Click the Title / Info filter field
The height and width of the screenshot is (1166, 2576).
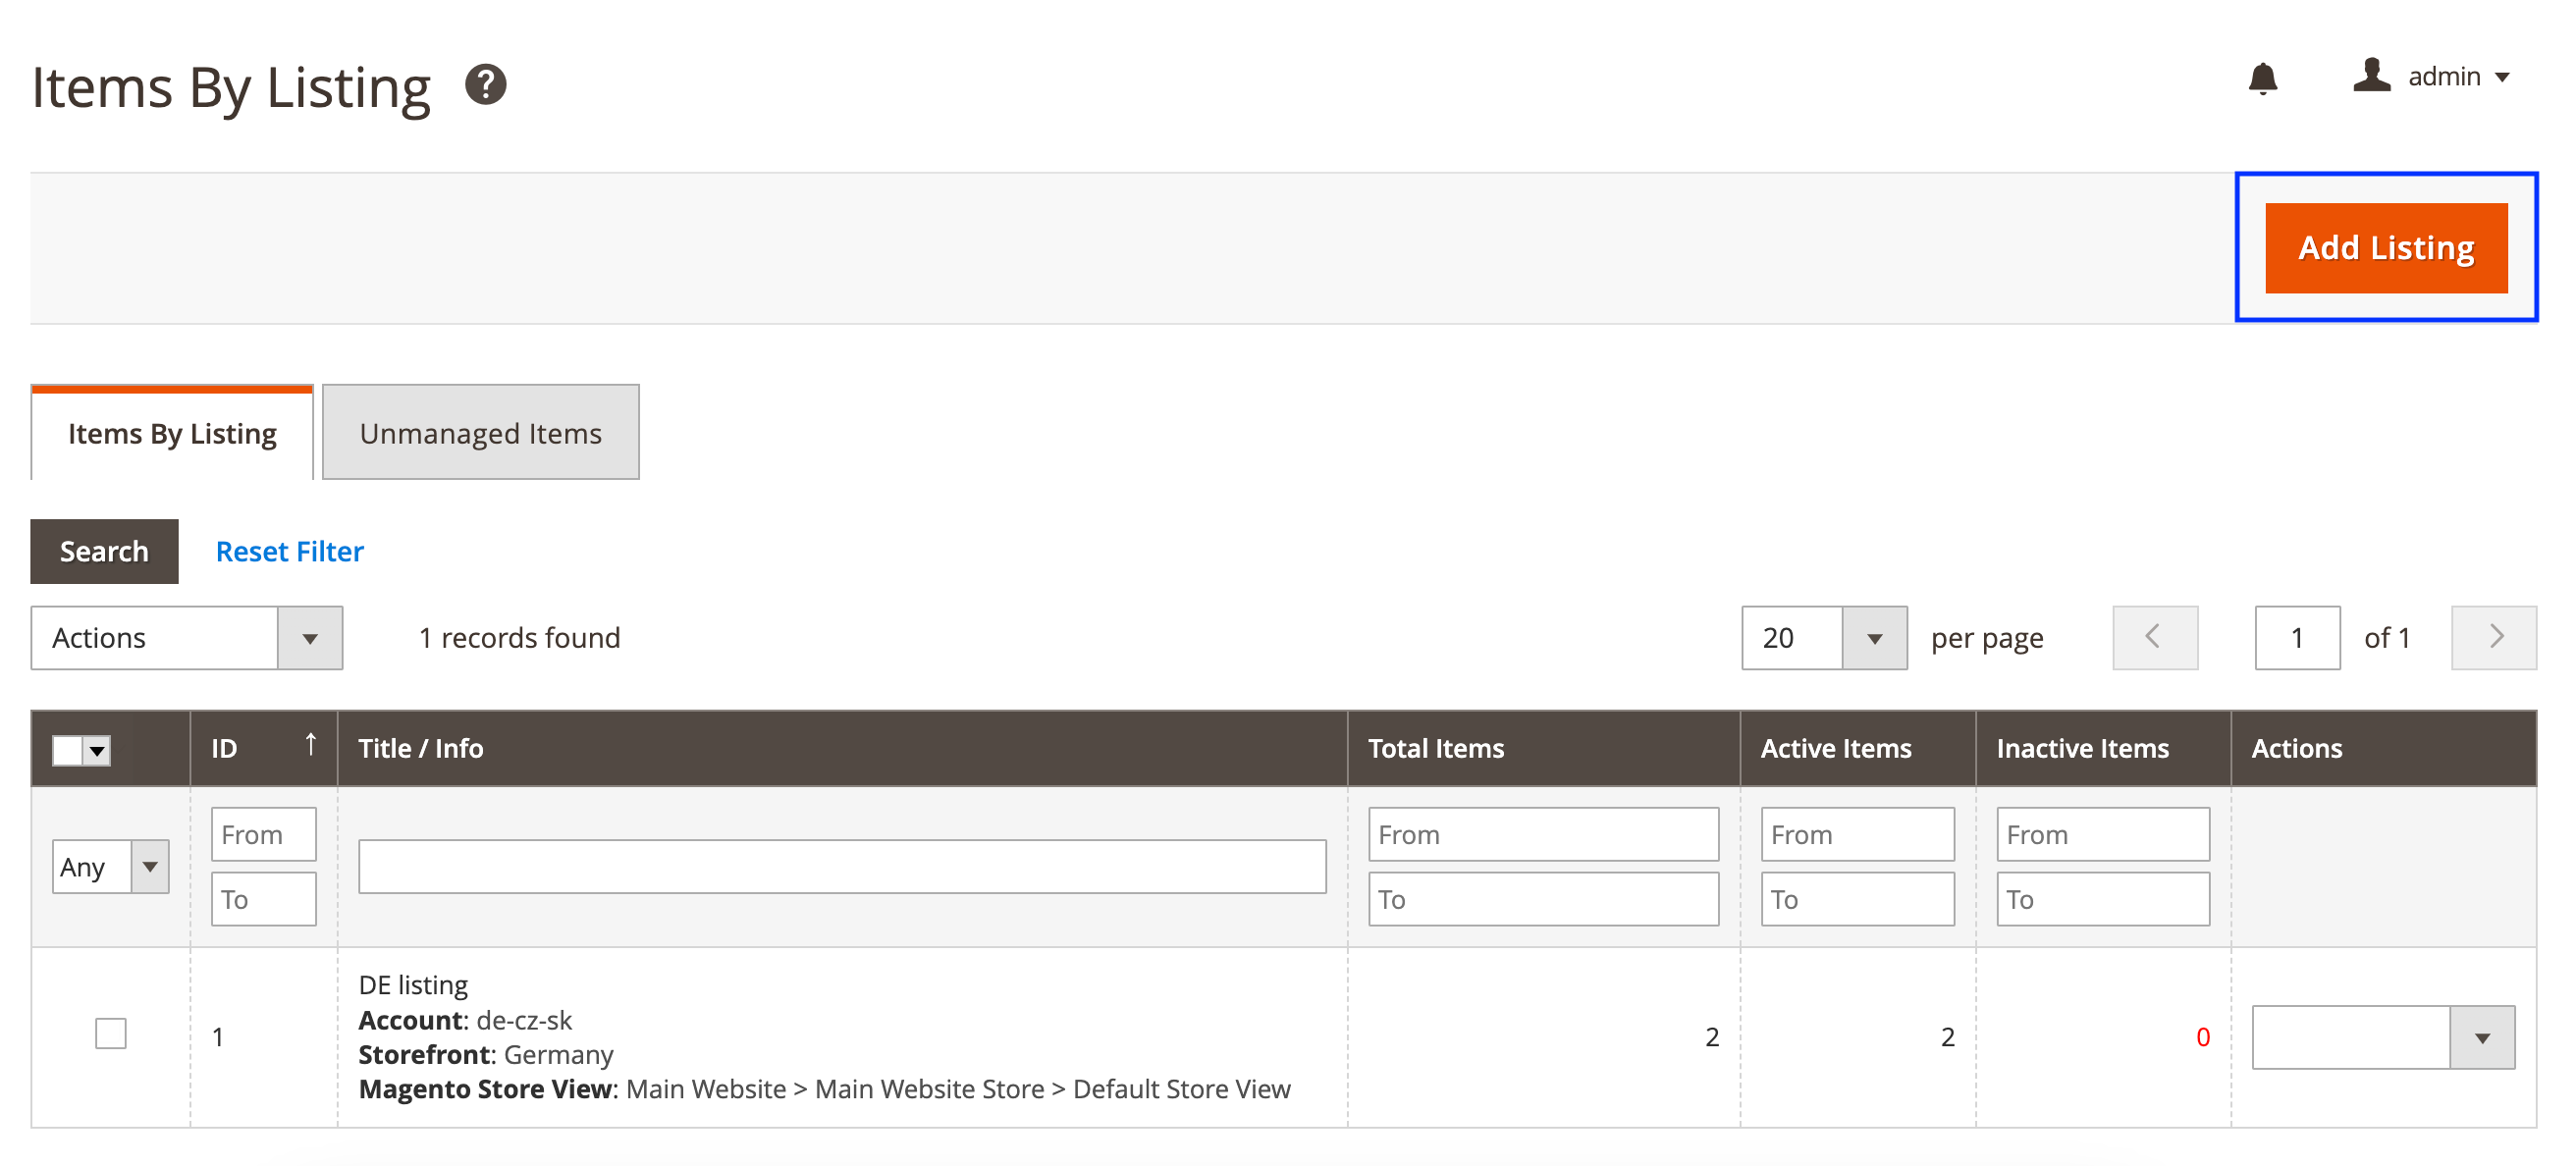842,866
